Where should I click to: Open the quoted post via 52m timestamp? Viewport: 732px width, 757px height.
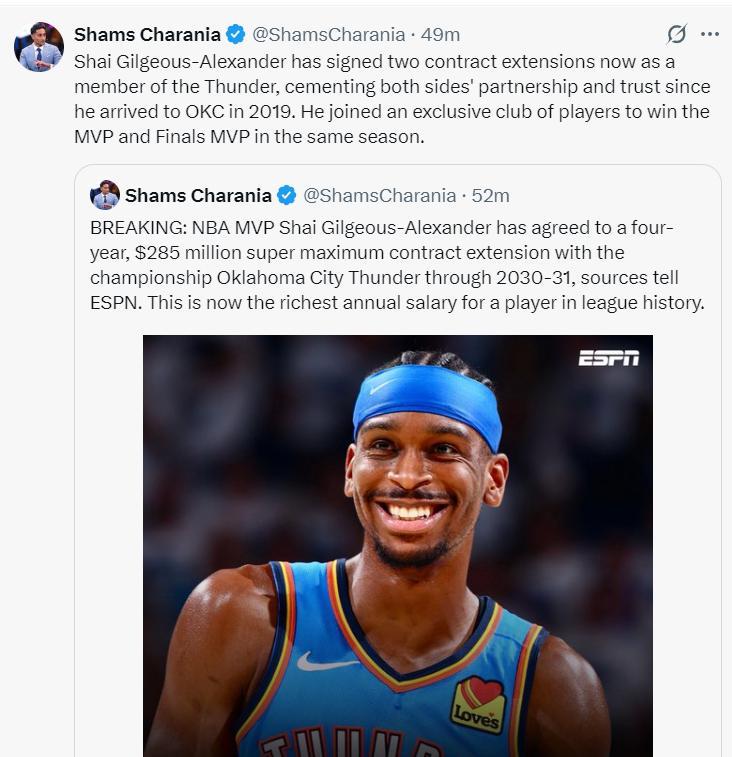pos(491,194)
